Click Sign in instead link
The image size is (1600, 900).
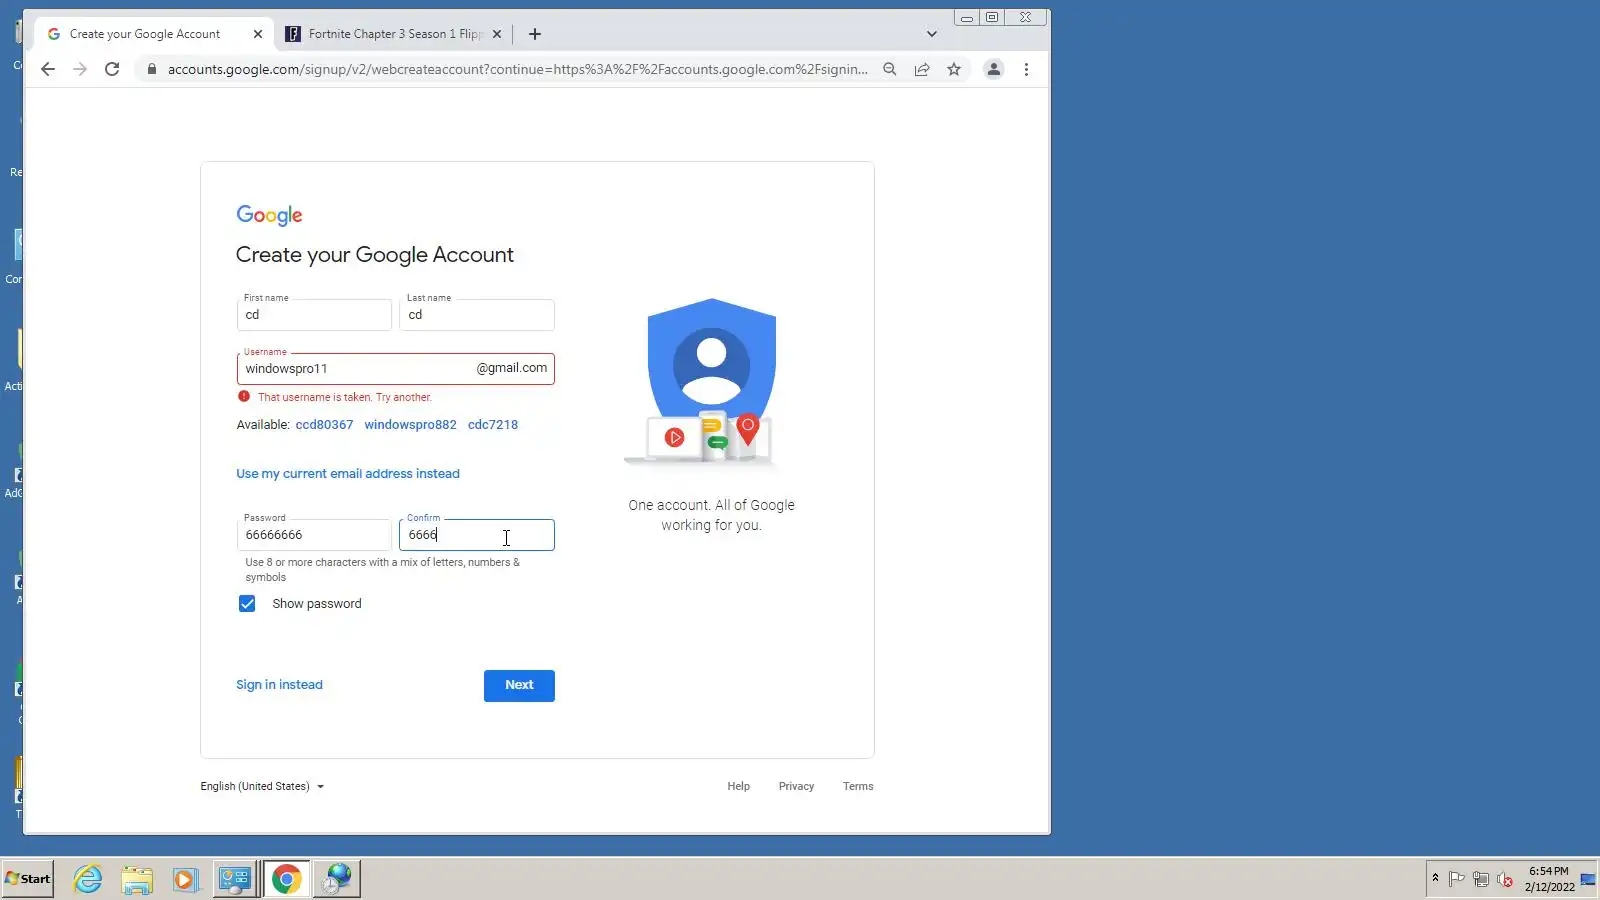point(279,685)
